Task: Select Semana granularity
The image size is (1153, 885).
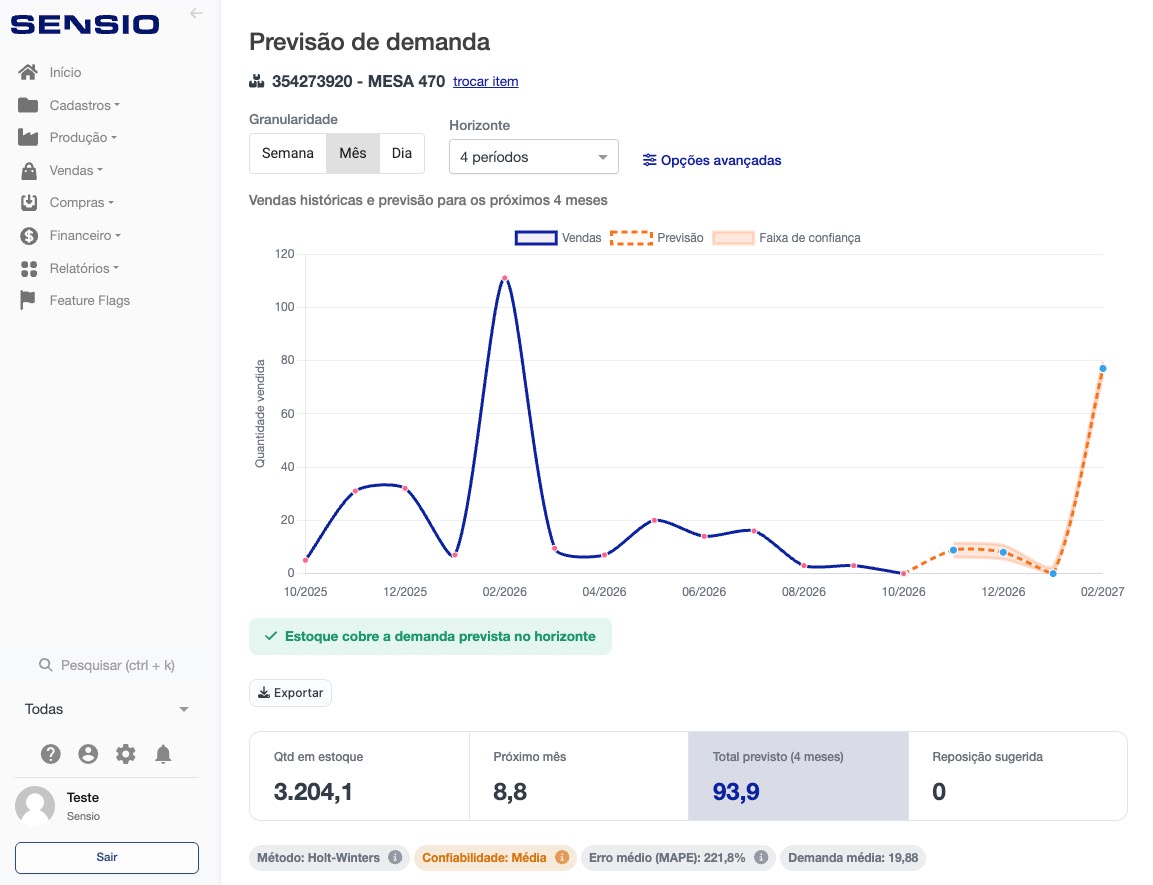Action: click(x=288, y=154)
